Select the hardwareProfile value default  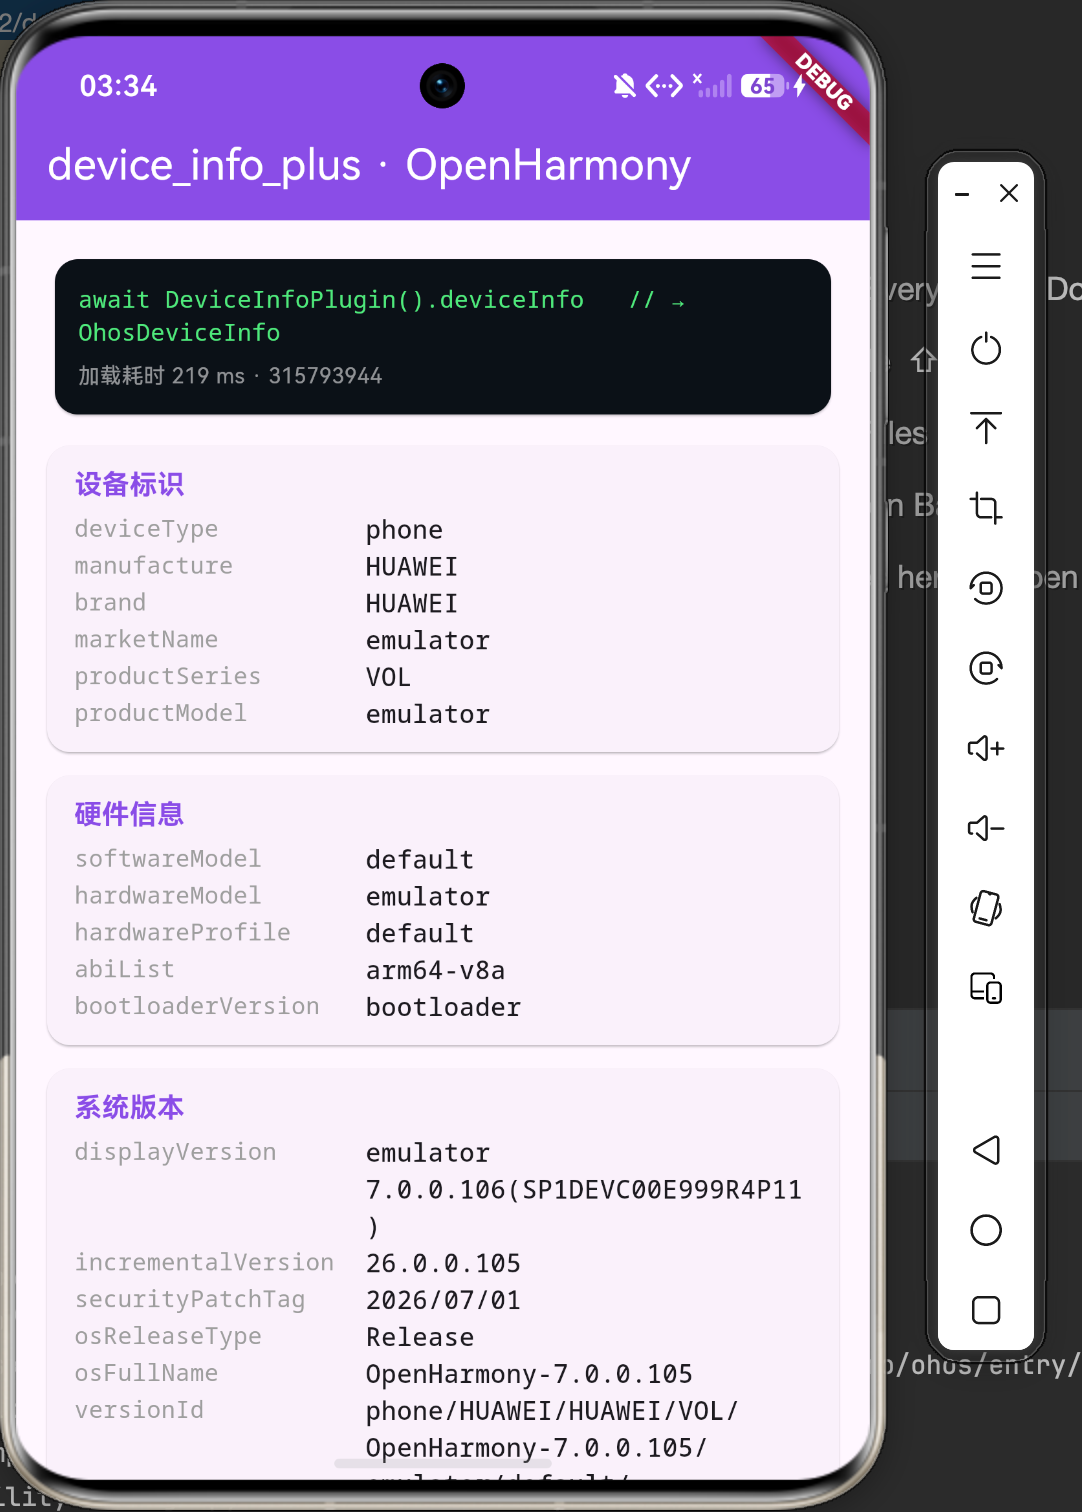(419, 934)
